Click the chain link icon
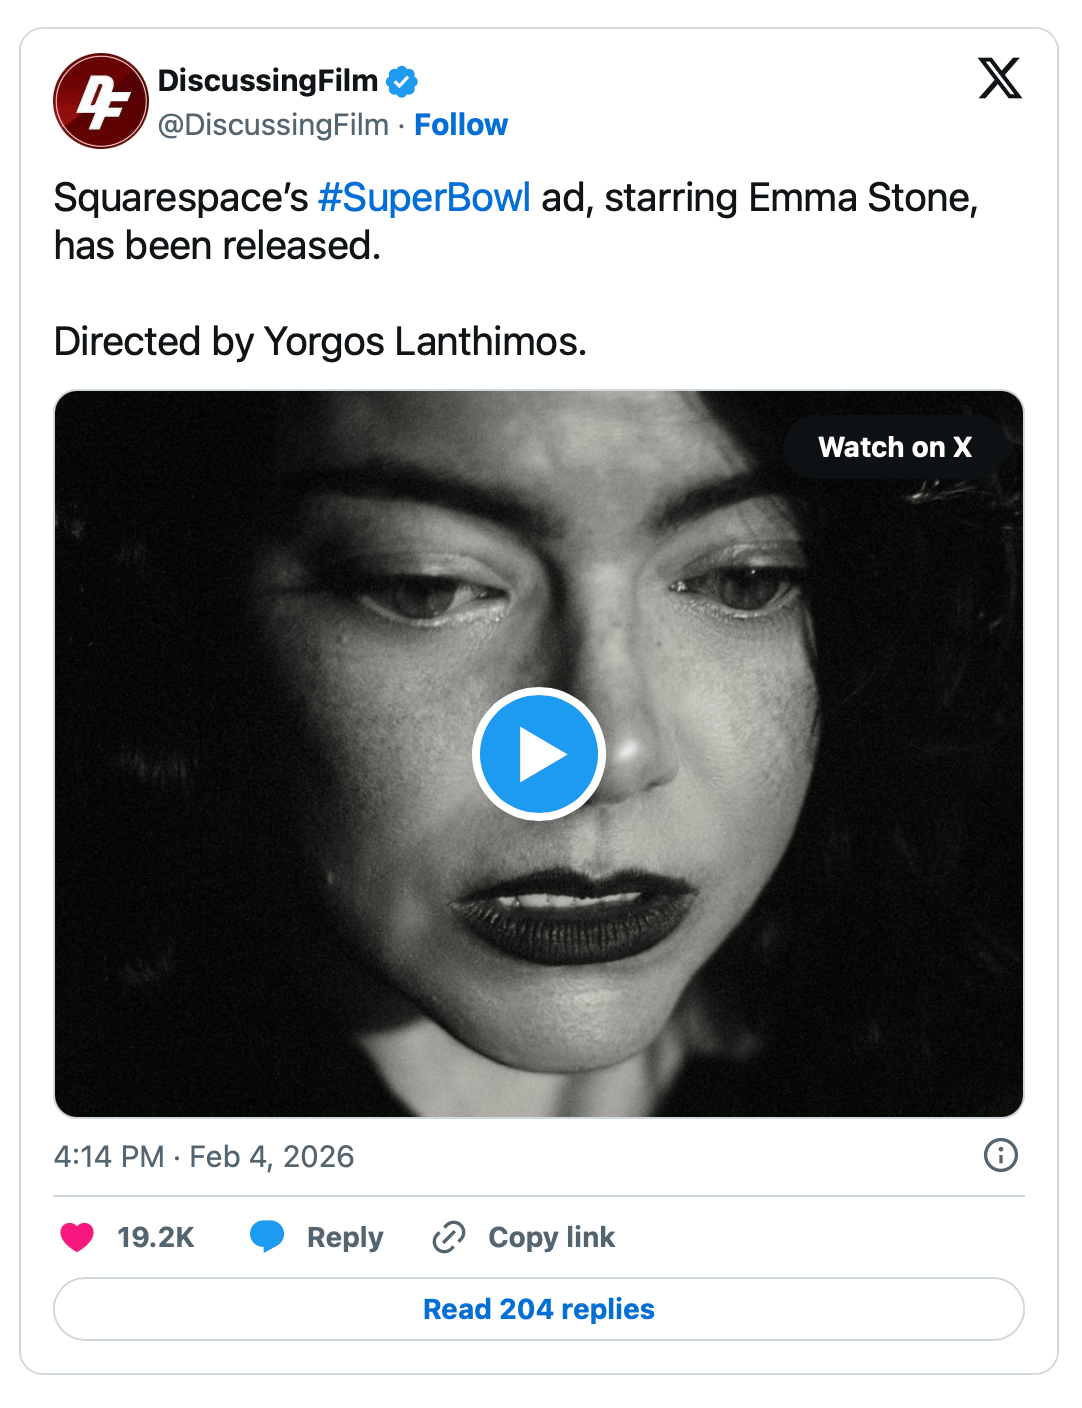This screenshot has width=1082, height=1408. (449, 1237)
